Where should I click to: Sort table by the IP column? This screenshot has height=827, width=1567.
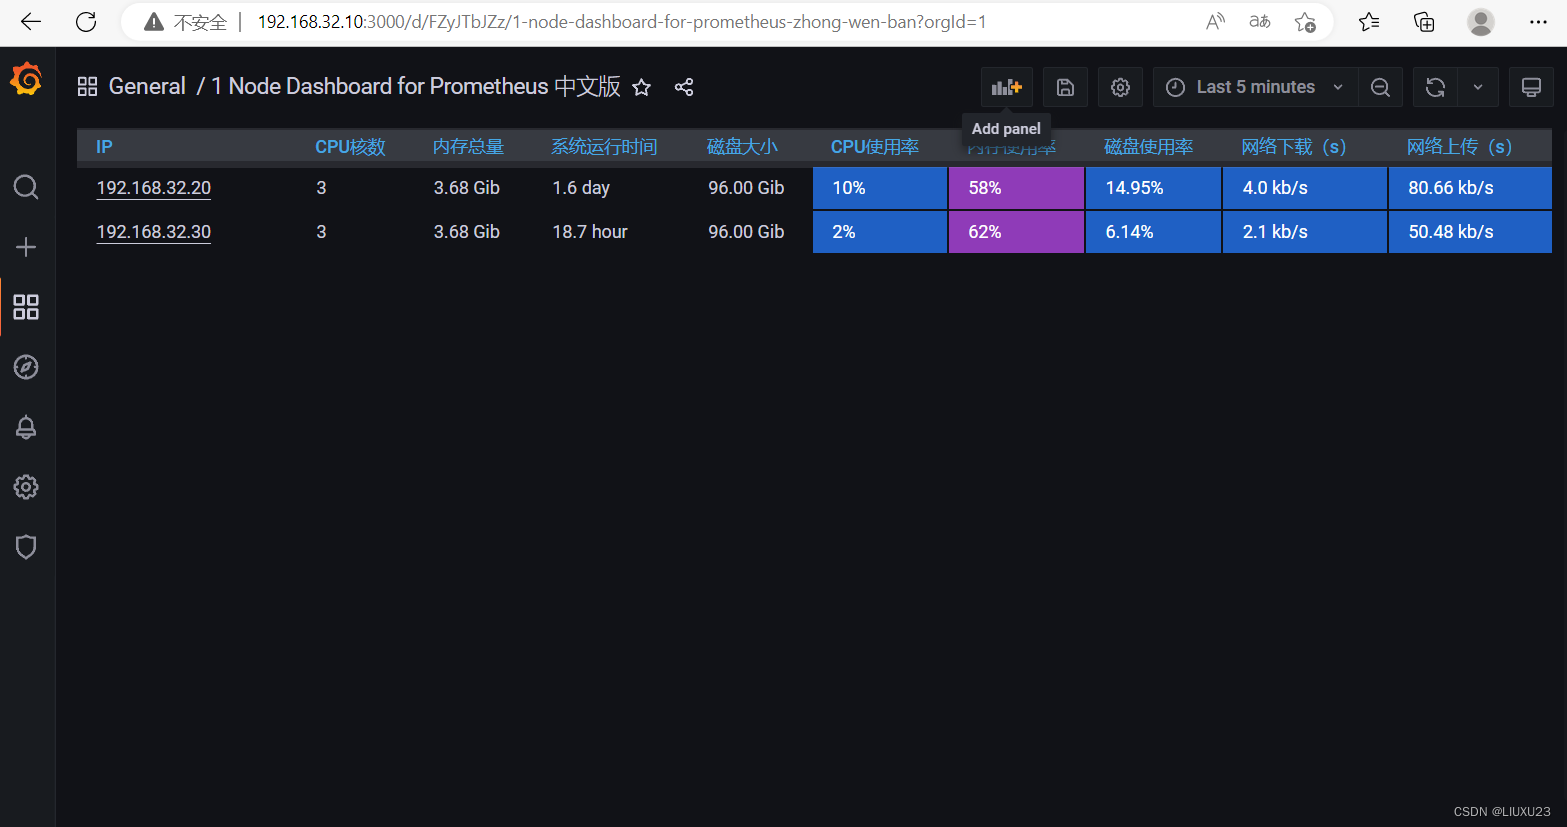pos(104,147)
